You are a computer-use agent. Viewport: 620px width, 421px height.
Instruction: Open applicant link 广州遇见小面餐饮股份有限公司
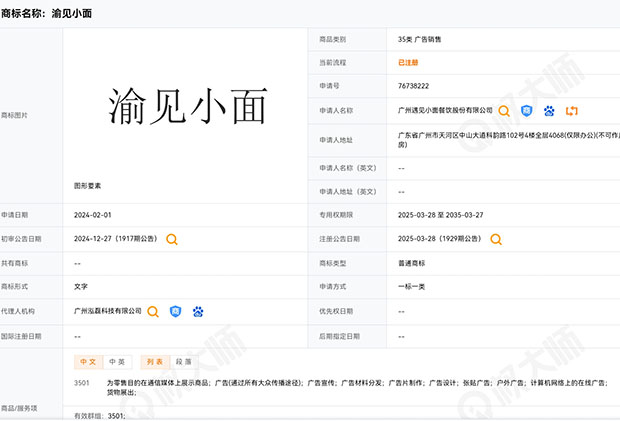[x=445, y=110]
